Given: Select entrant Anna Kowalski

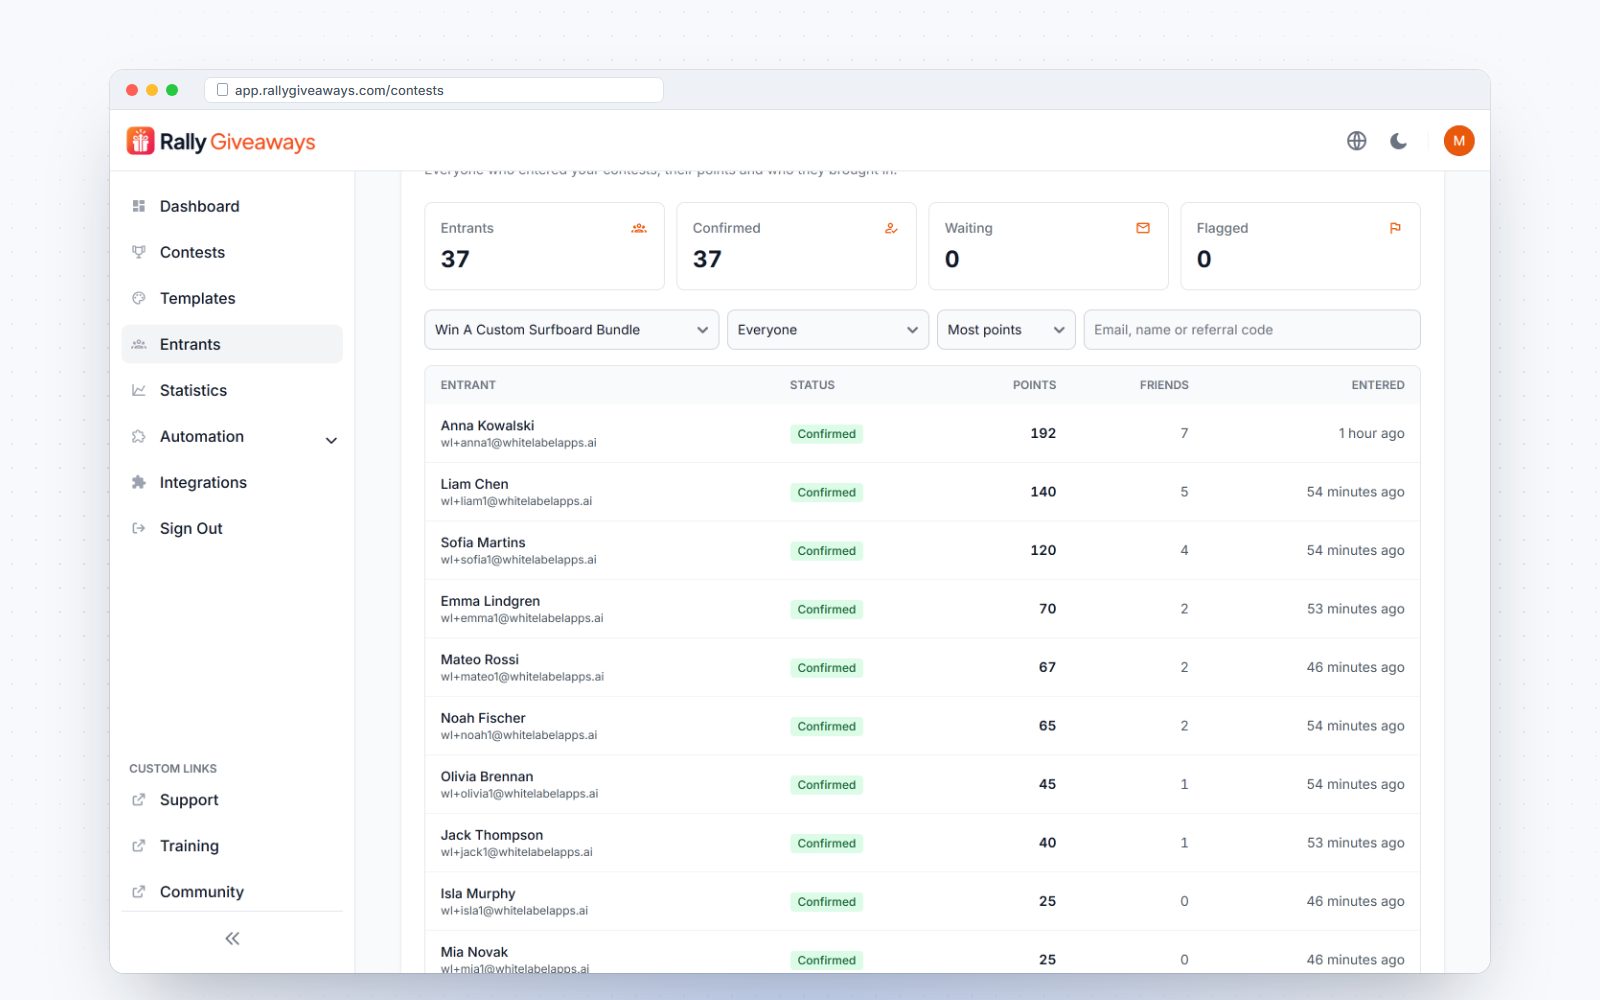Looking at the screenshot, I should tap(922, 433).
